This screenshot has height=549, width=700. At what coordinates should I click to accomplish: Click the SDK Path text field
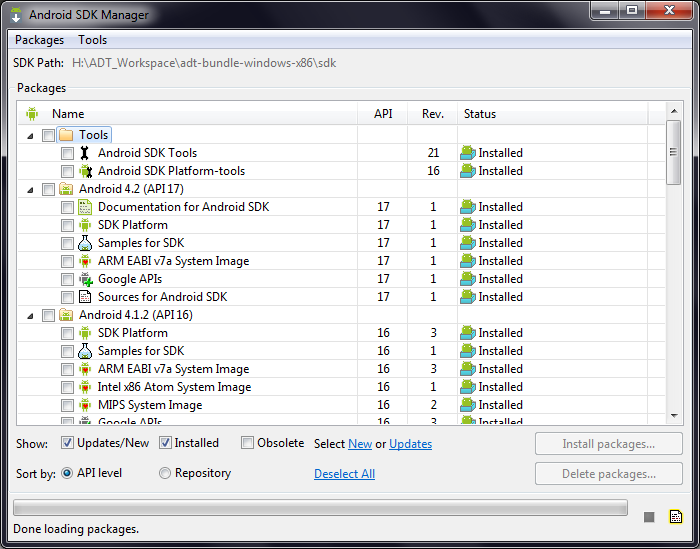tap(204, 63)
